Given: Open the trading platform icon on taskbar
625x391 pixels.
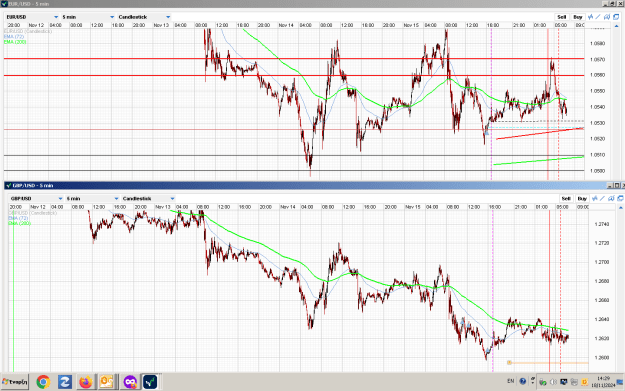Looking at the screenshot, I should pos(150,382).
